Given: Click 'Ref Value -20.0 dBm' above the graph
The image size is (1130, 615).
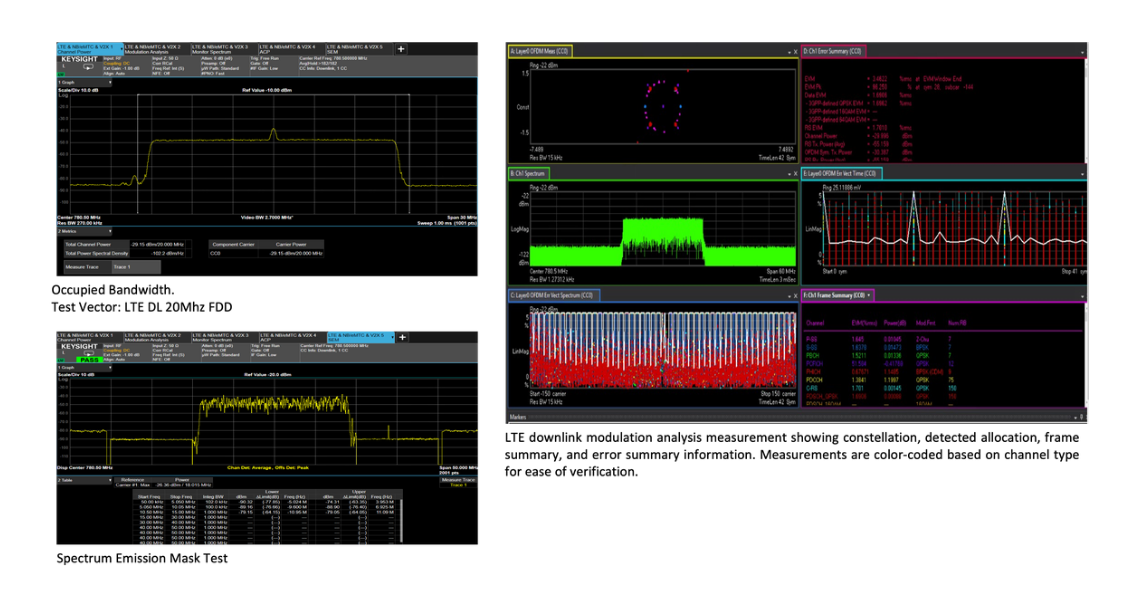Looking at the screenshot, I should tap(268, 375).
